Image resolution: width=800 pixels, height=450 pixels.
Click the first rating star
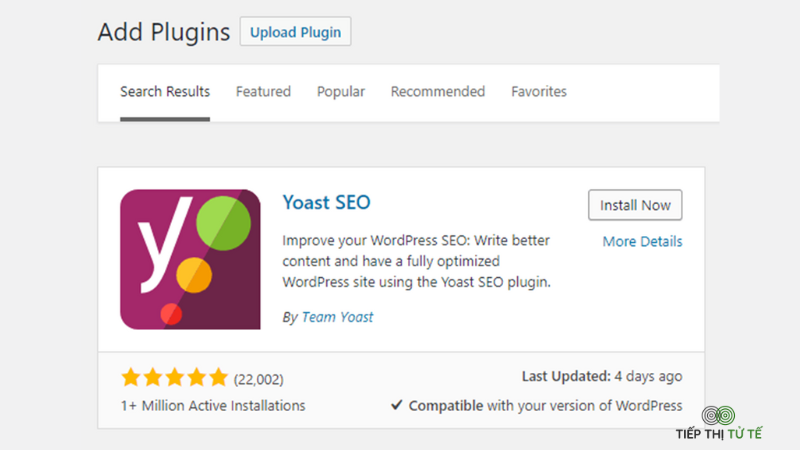tap(131, 378)
